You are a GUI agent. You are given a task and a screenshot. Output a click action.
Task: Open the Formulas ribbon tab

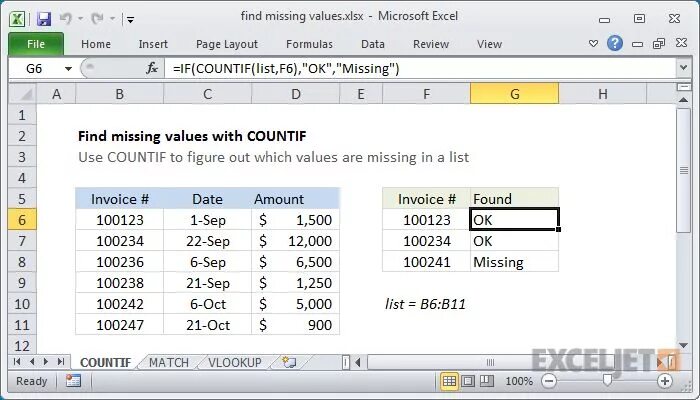point(309,44)
